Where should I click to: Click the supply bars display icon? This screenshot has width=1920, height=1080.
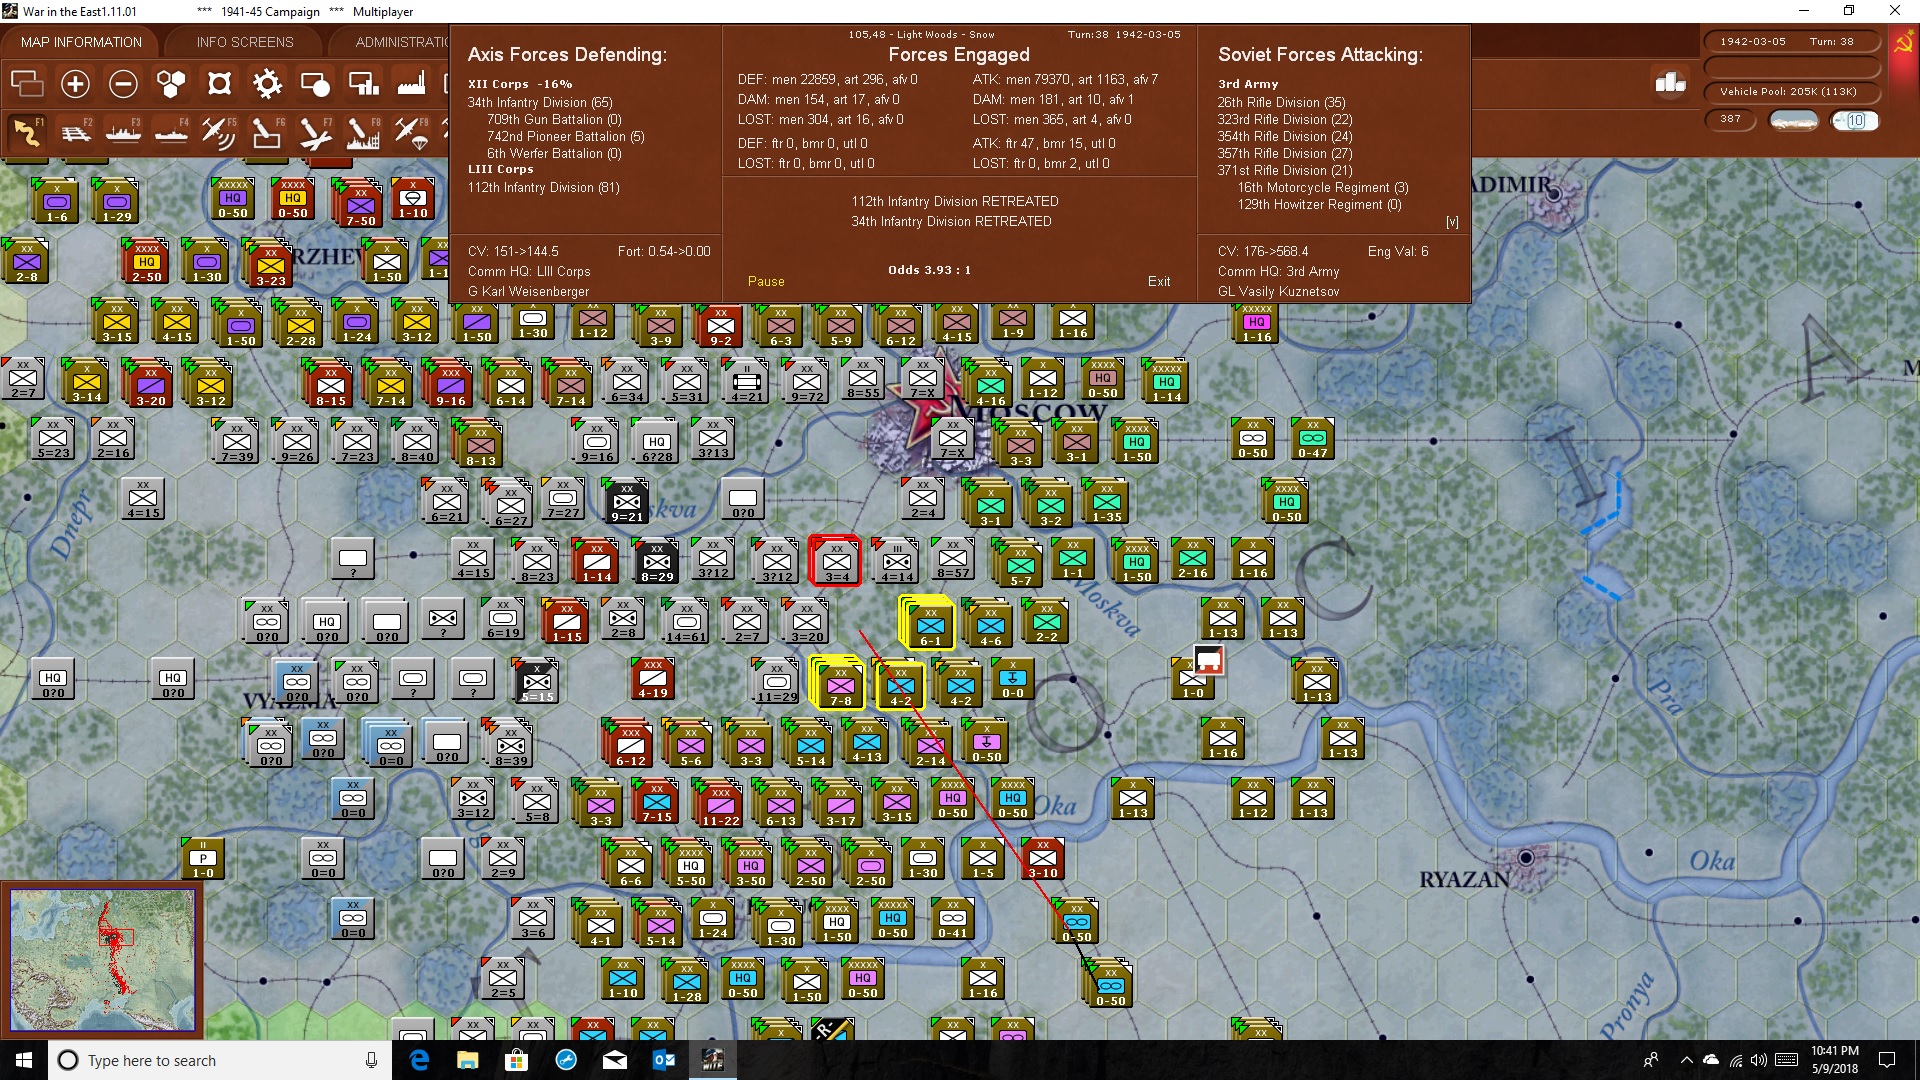[363, 84]
